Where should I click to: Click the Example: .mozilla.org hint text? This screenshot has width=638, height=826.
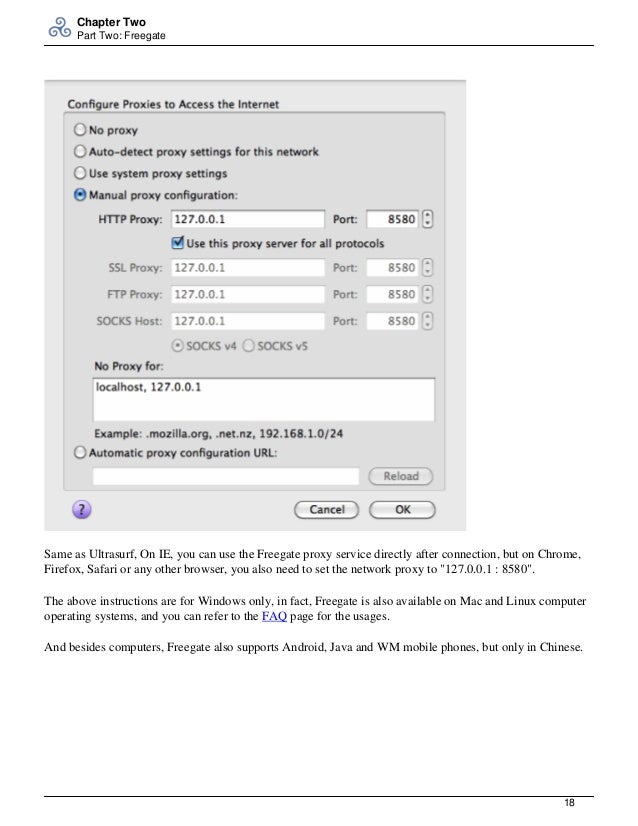coord(219,434)
